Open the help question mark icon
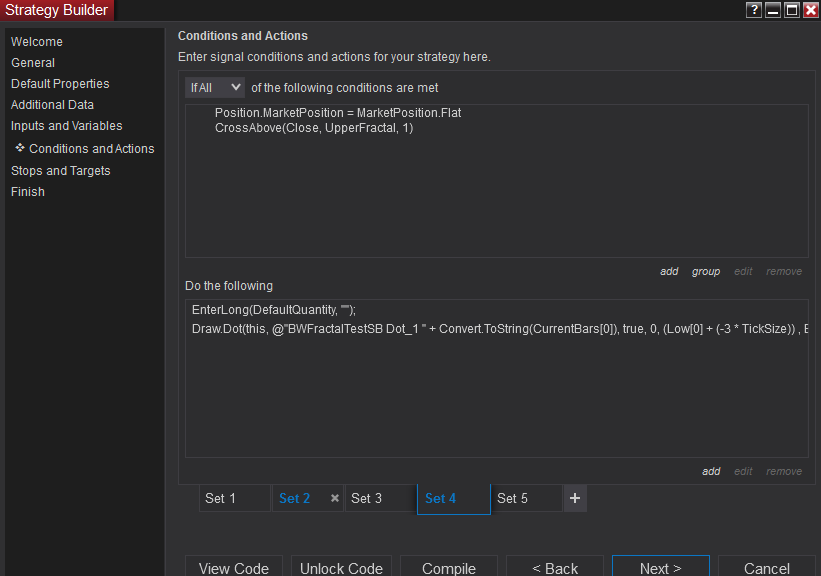This screenshot has height=576, width=821. pyautogui.click(x=754, y=10)
